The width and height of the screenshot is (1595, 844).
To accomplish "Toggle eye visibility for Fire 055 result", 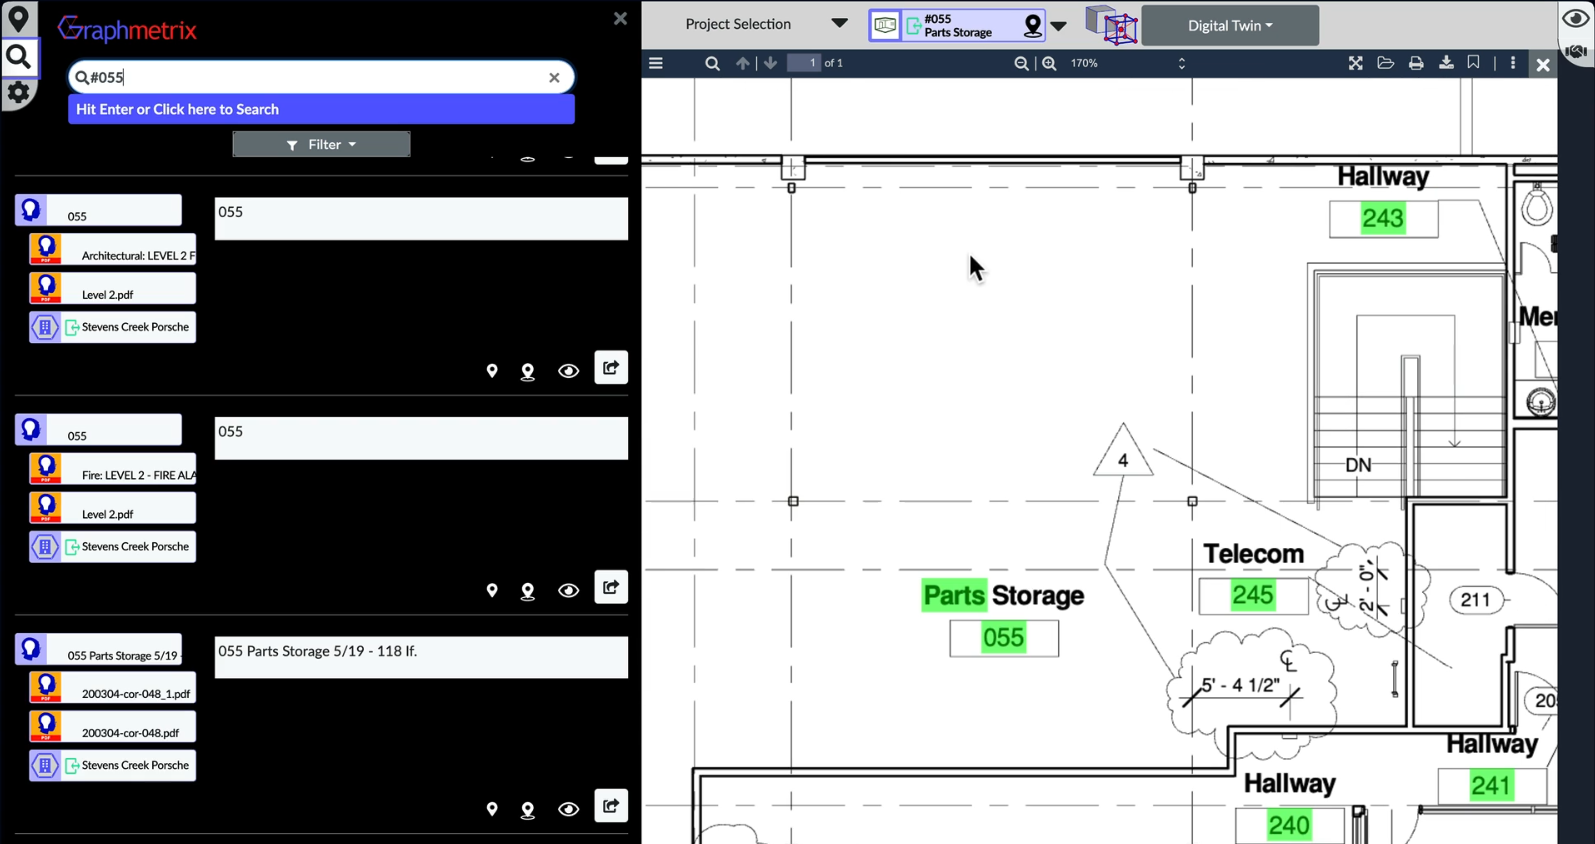I will pyautogui.click(x=568, y=591).
